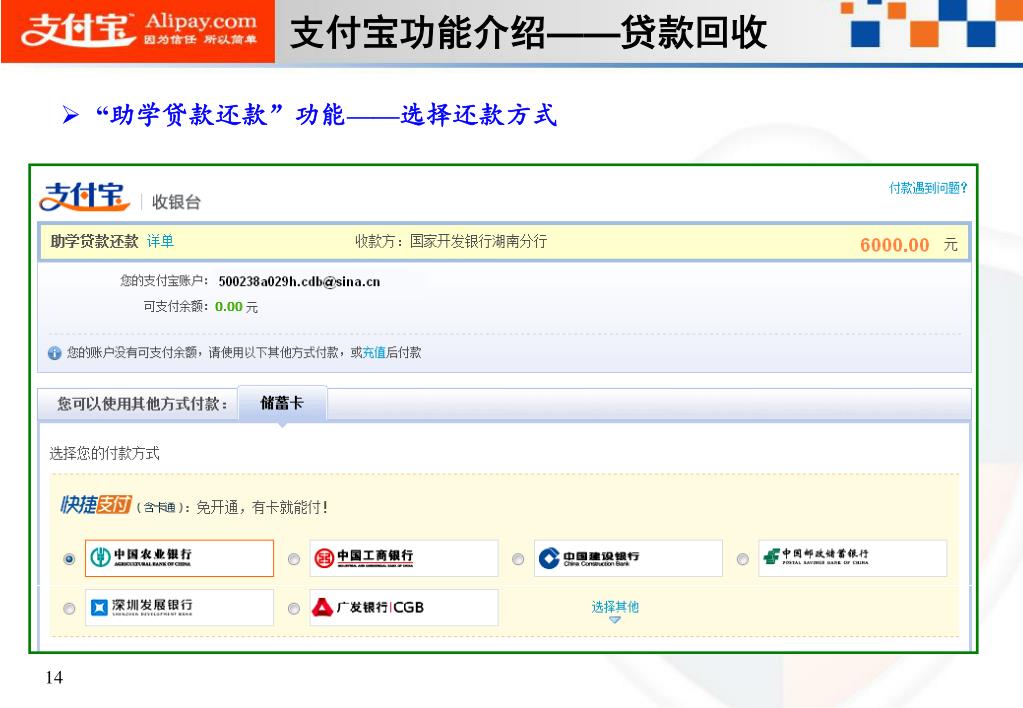
Task: Click the 助学贷款还款 label
Action: [94, 241]
